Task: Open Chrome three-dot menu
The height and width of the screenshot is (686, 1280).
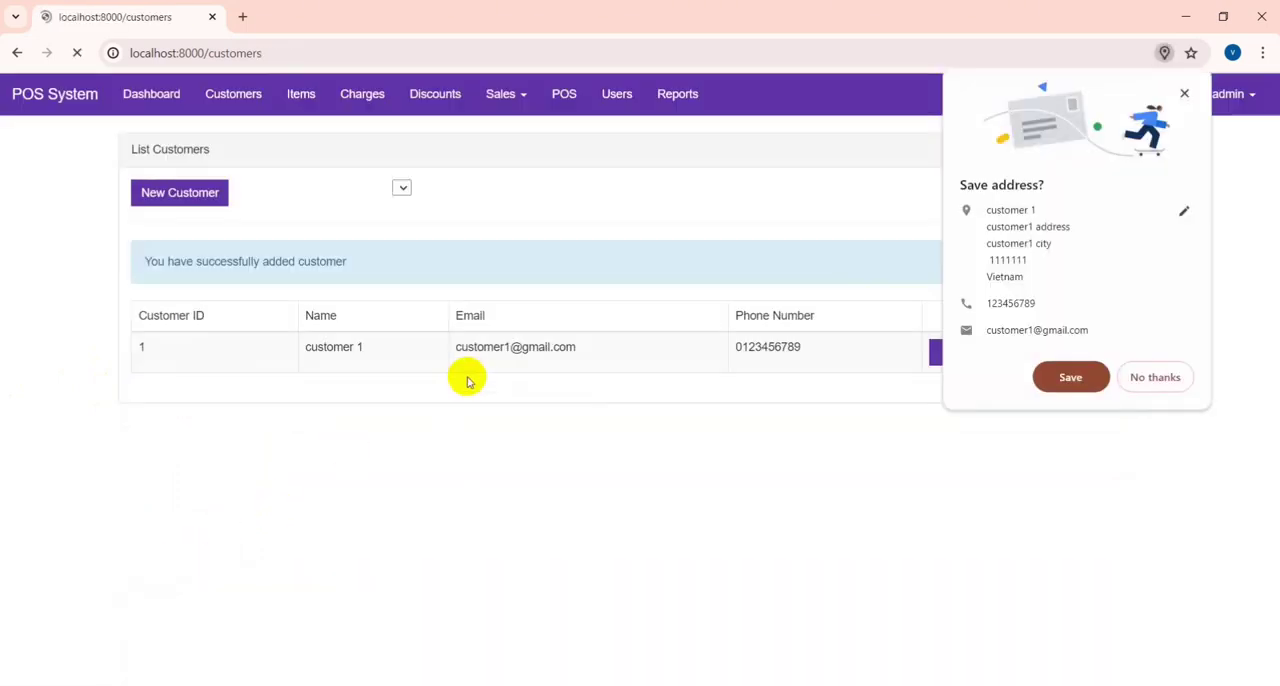Action: [x=1263, y=53]
